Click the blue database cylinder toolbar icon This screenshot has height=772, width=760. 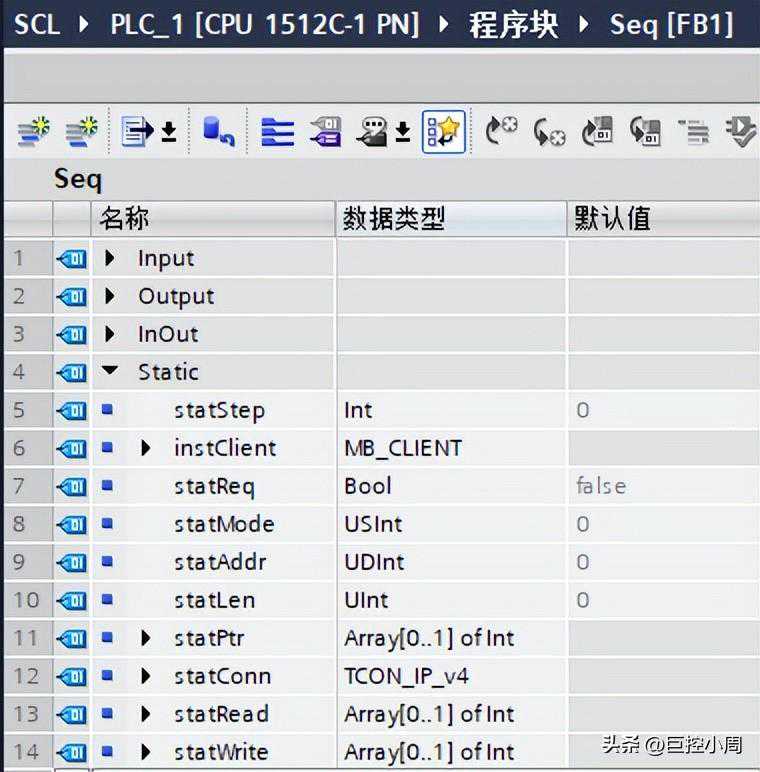[x=217, y=131]
